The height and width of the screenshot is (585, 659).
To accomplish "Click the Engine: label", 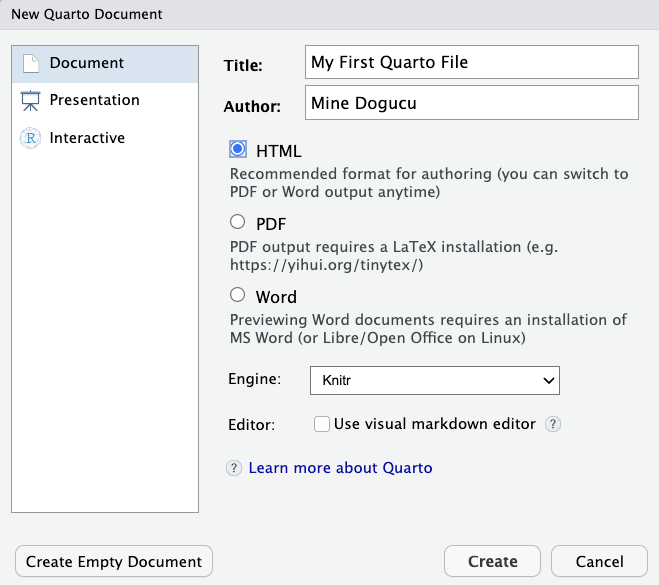I will point(255,379).
